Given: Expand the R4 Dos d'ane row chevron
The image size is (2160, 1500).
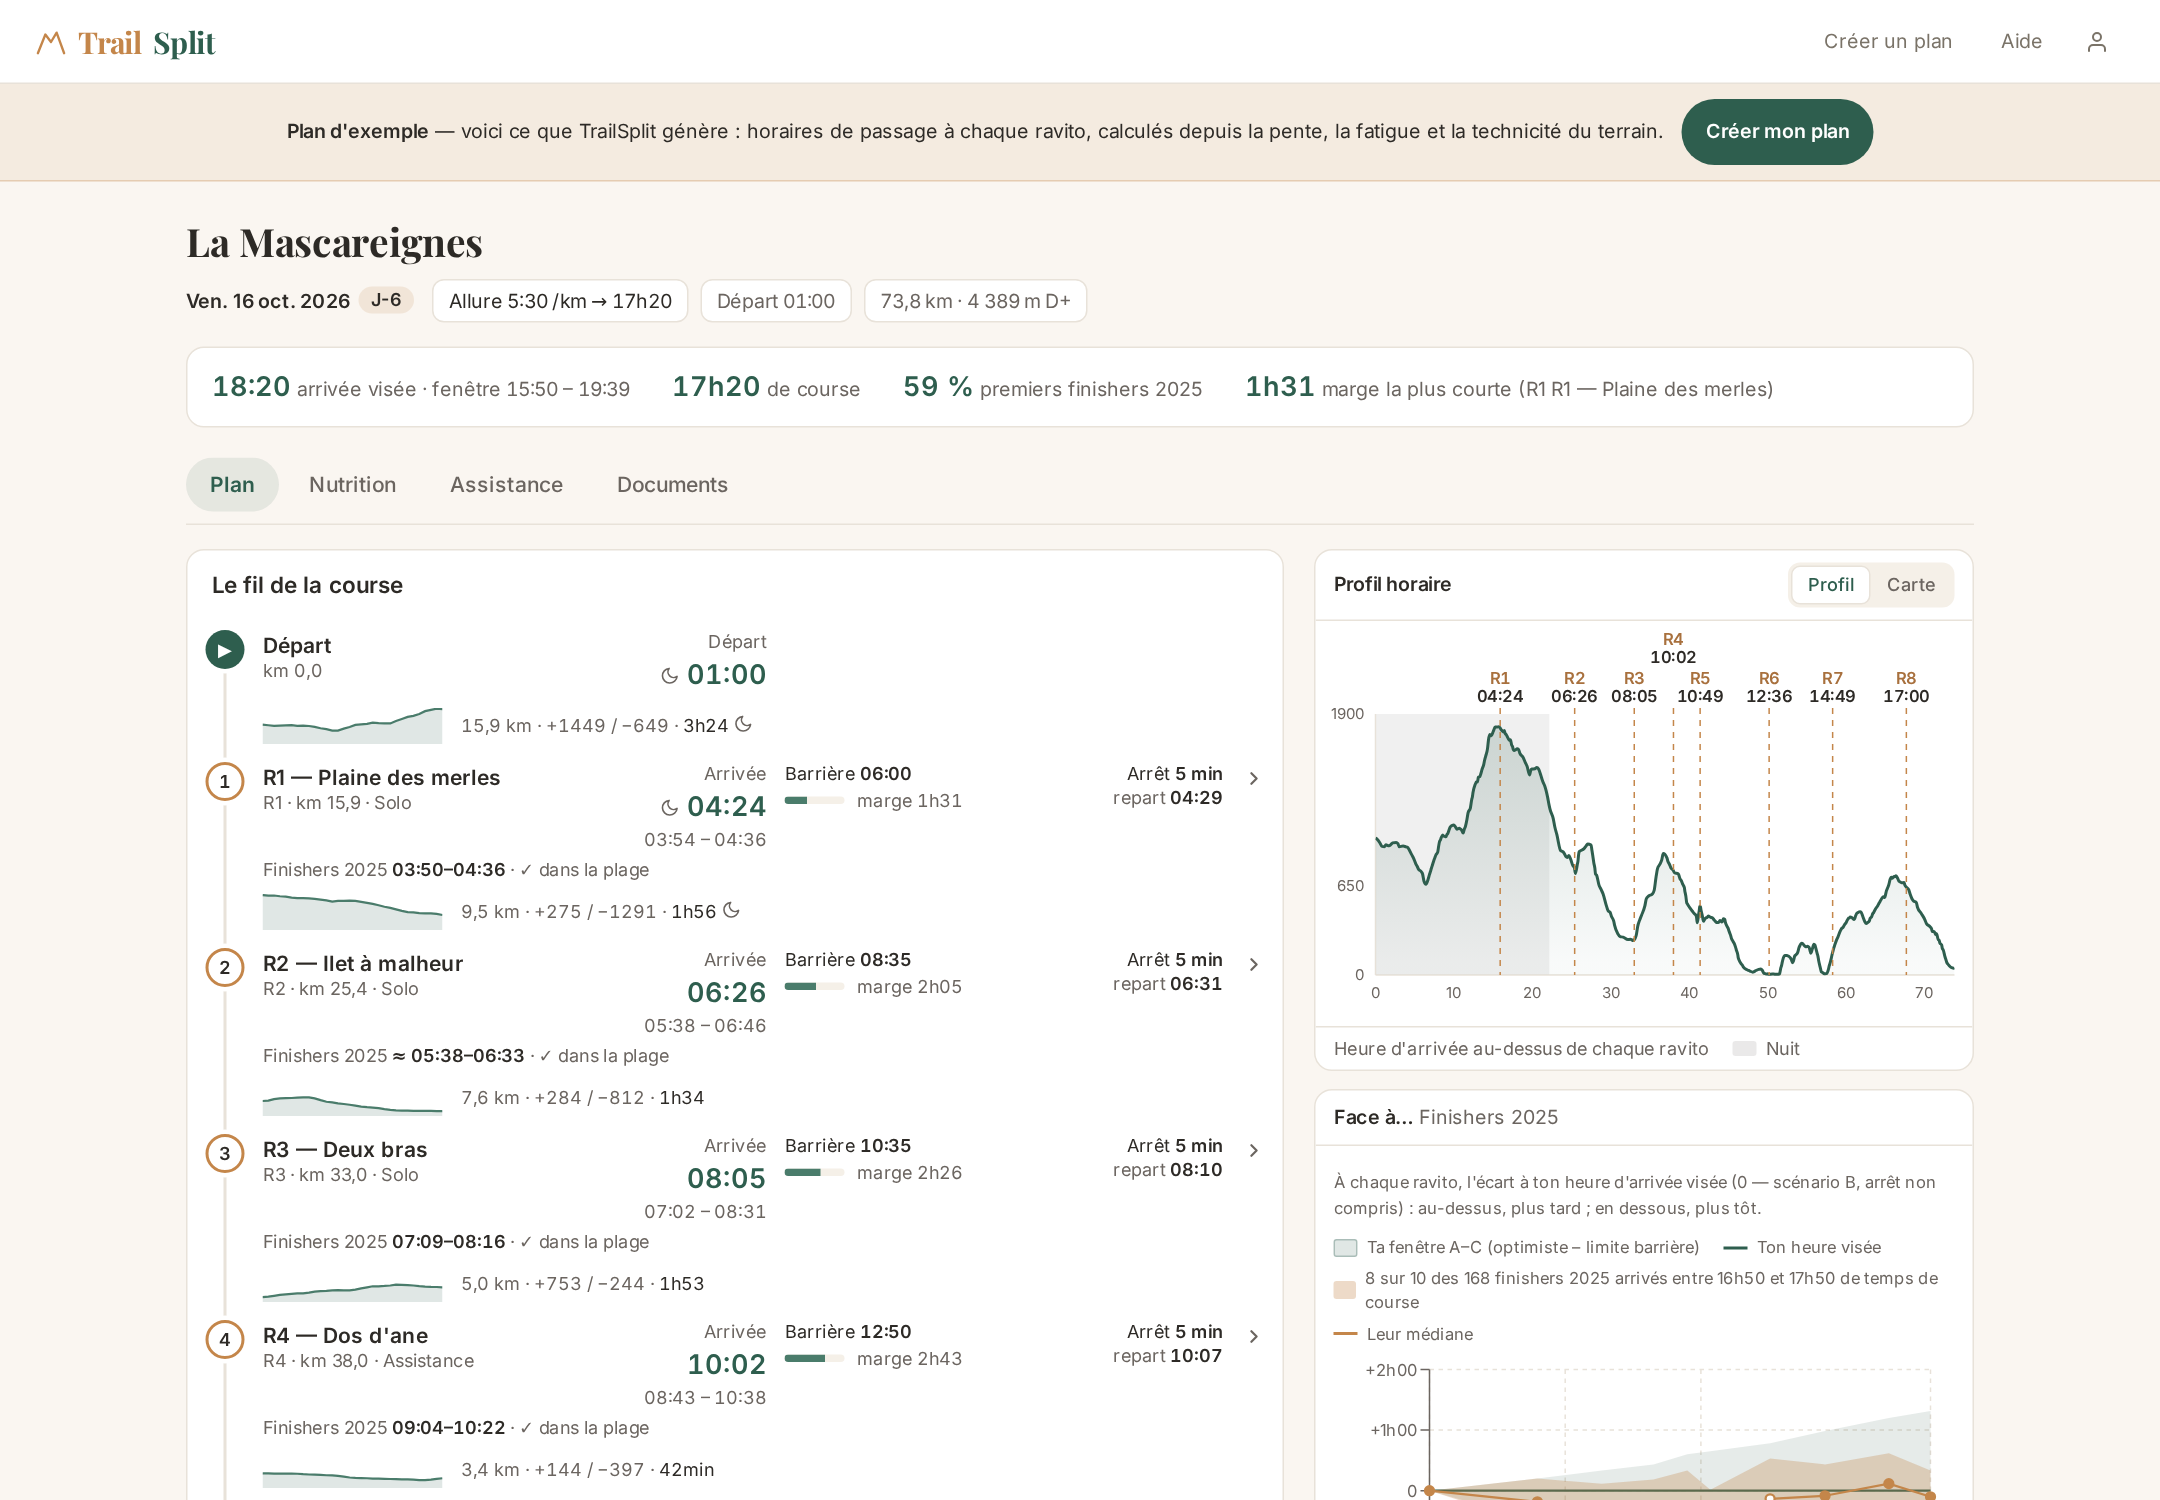Looking at the screenshot, I should [x=1254, y=1336].
